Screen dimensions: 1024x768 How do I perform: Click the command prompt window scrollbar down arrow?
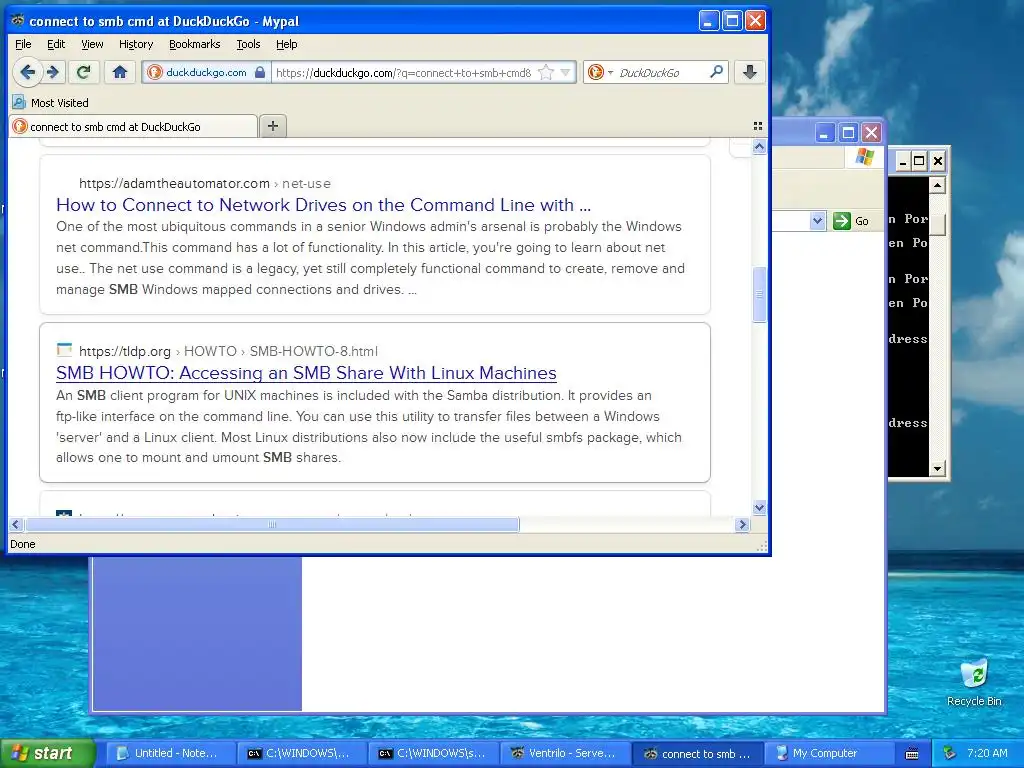tap(937, 468)
